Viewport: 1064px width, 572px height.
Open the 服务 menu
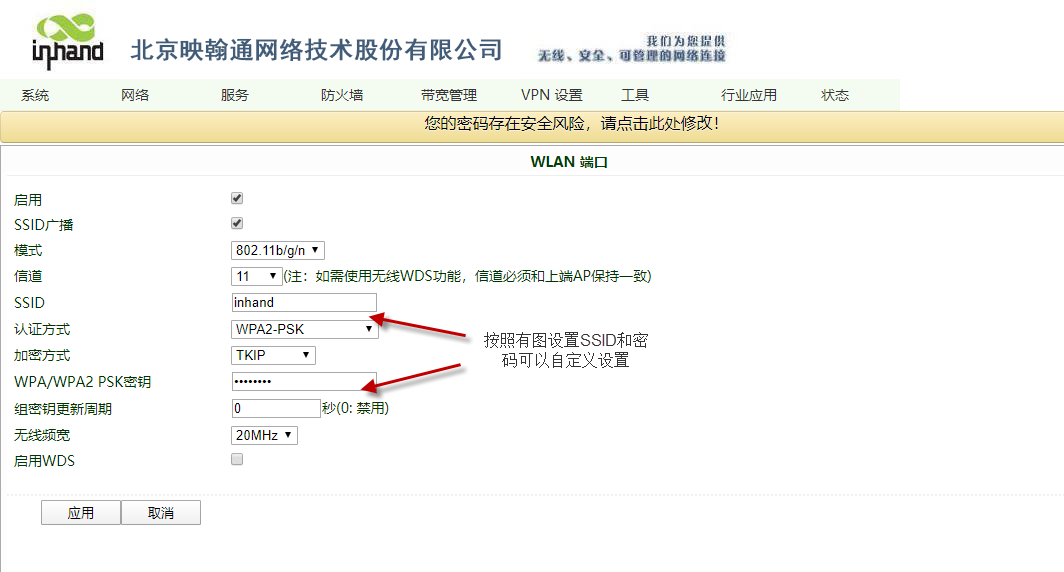pos(235,95)
